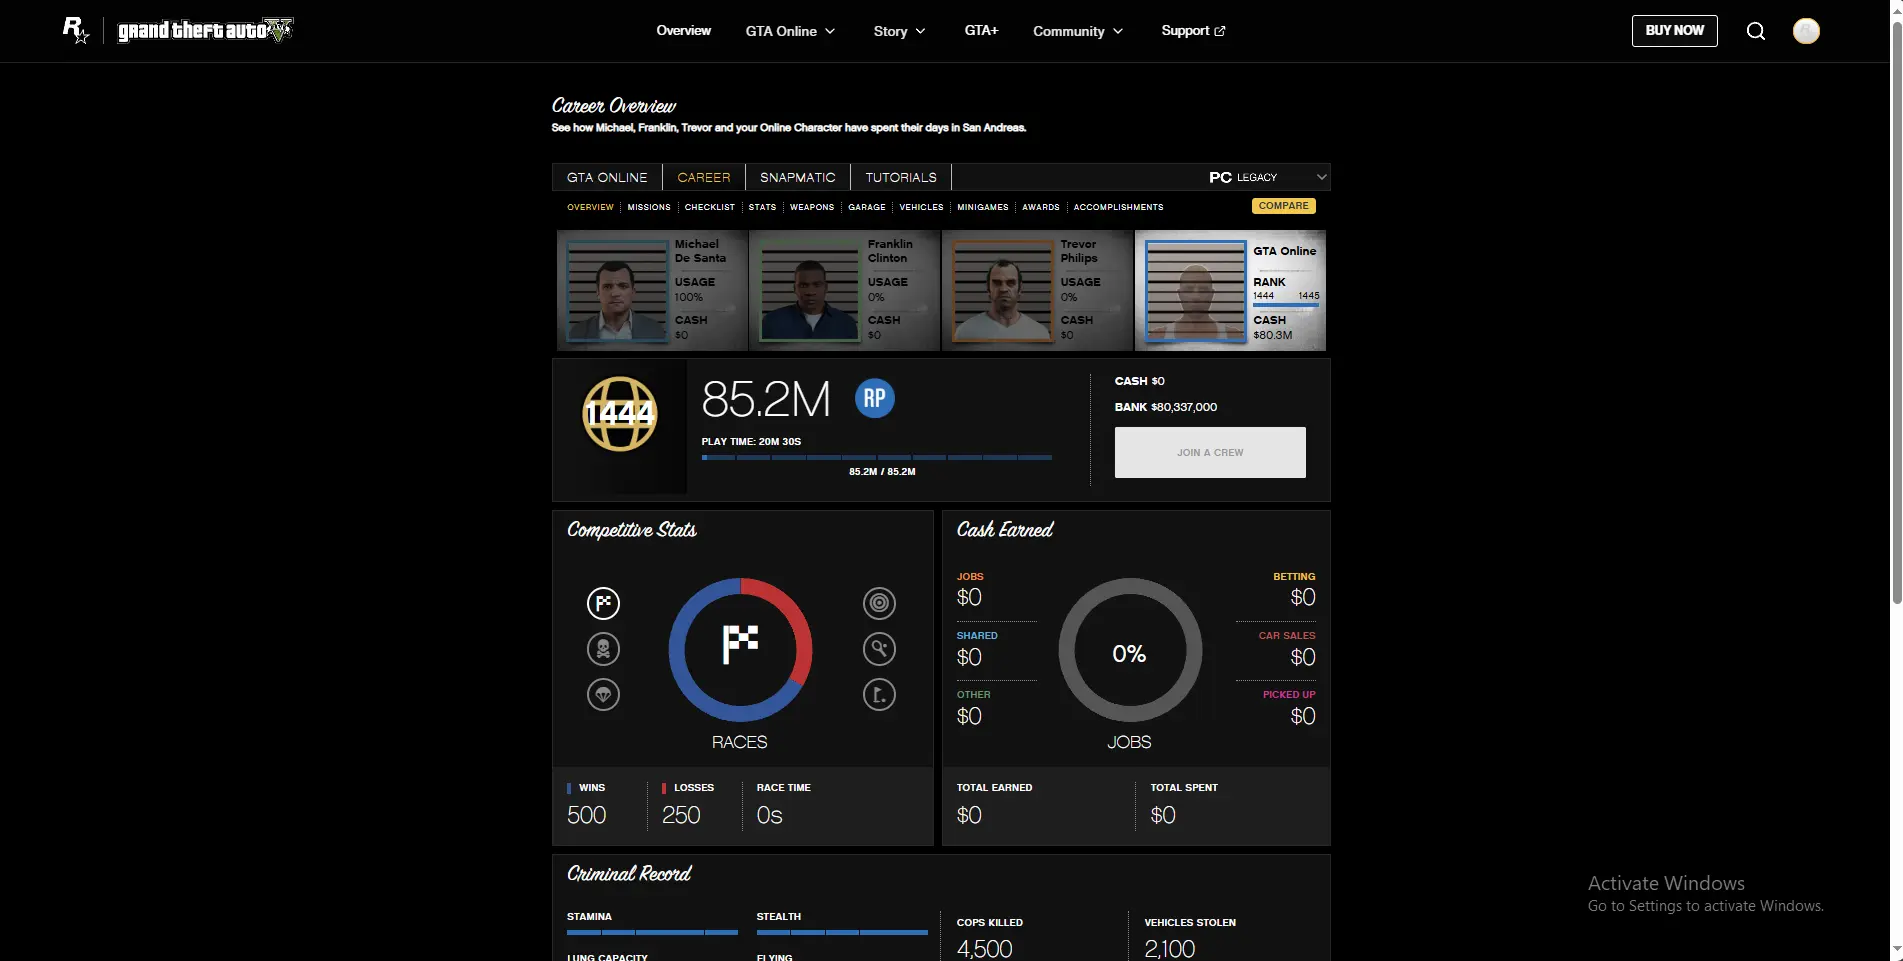Click the LOSSES value "250"

[681, 815]
